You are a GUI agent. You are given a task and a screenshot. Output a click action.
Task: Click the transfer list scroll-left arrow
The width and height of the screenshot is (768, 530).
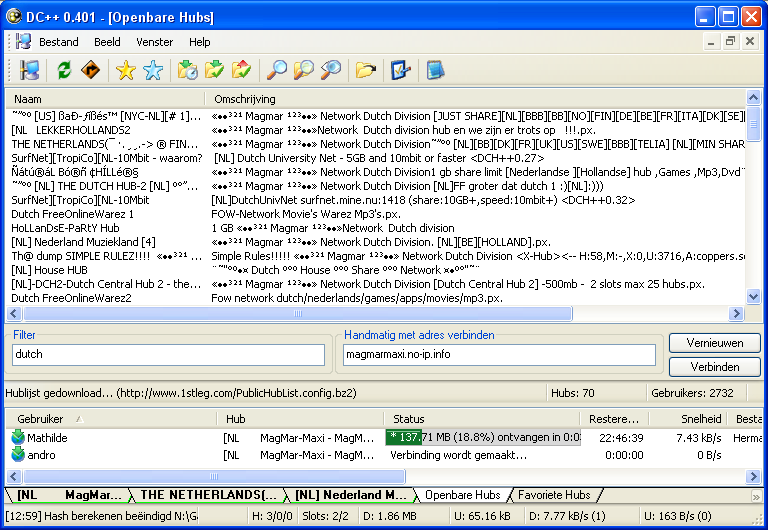click(13, 476)
